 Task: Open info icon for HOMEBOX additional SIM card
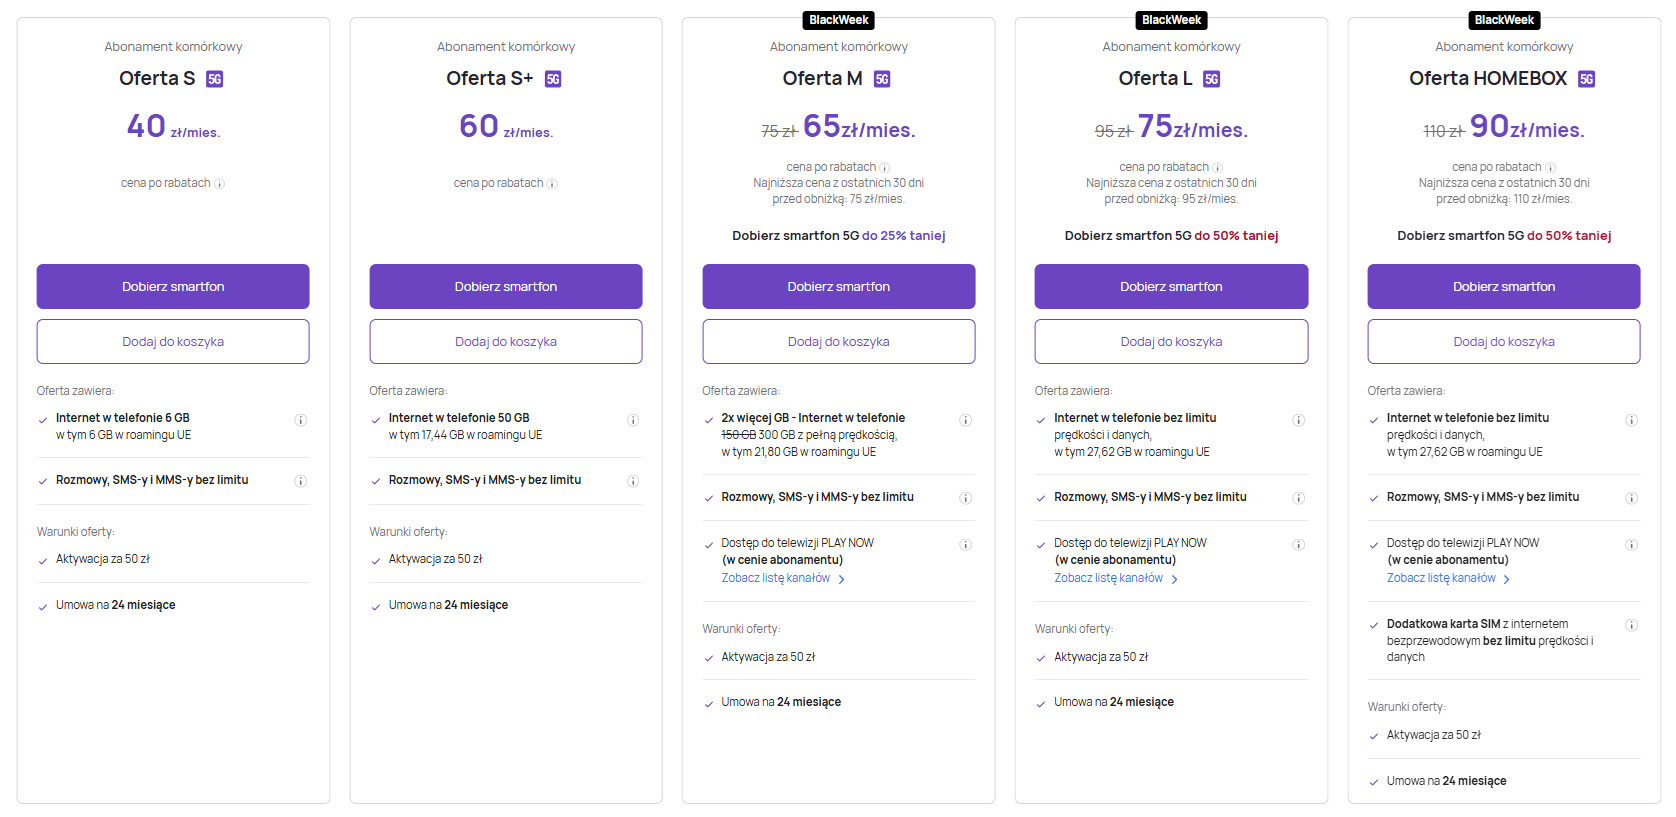click(1631, 625)
